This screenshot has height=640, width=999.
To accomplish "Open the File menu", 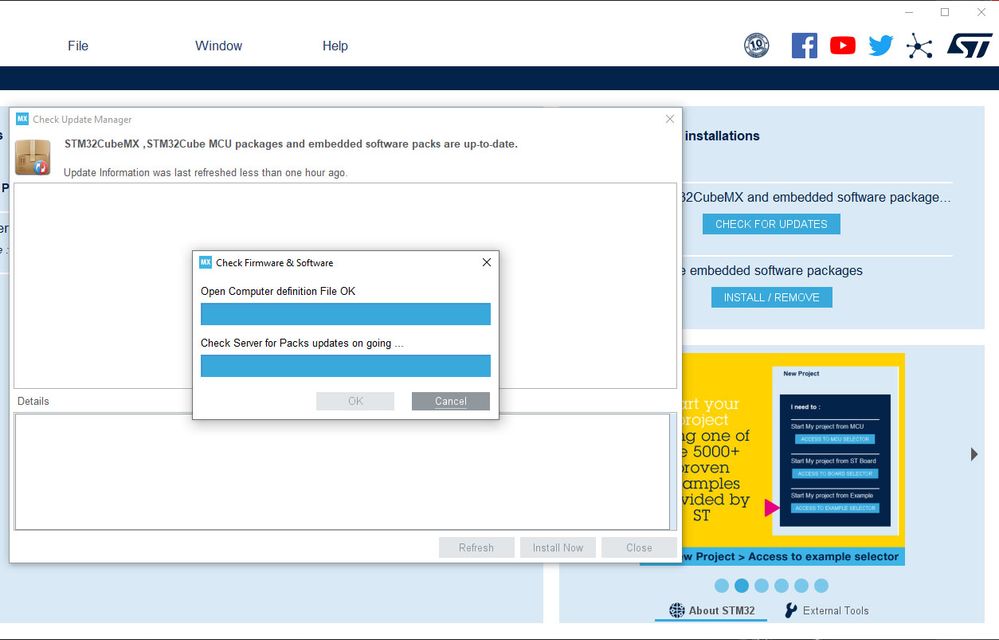I will 78,46.
